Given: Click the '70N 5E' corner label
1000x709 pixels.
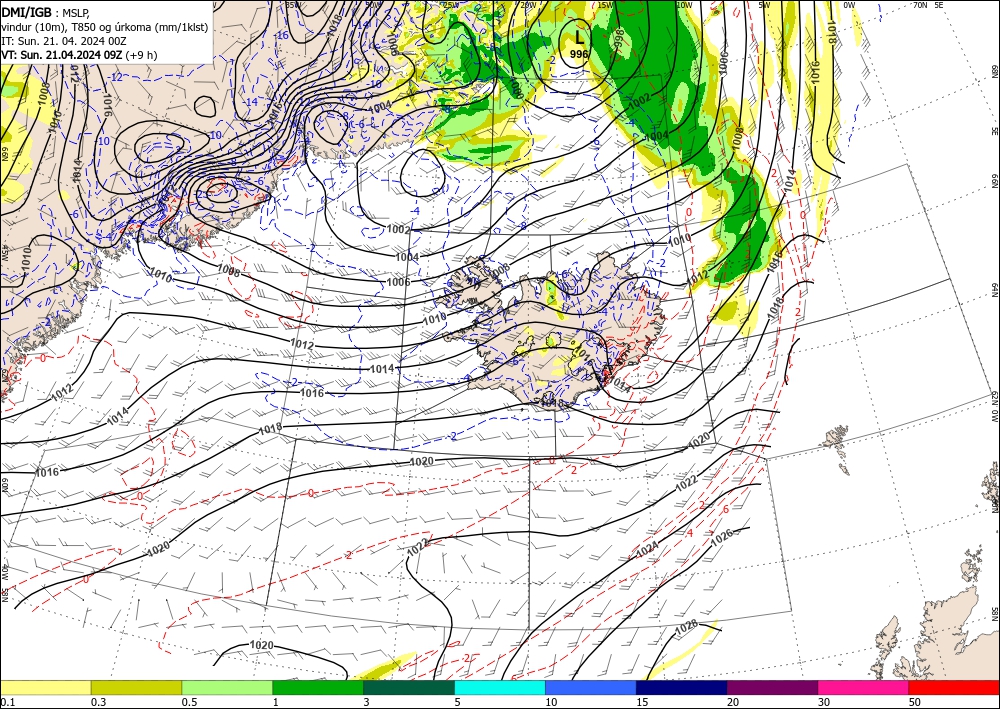Looking at the screenshot, I should [928, 5].
